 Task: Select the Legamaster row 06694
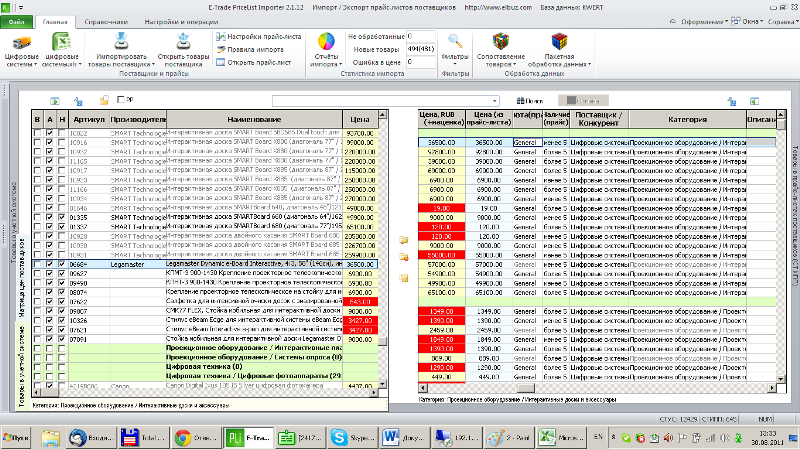click(205, 264)
